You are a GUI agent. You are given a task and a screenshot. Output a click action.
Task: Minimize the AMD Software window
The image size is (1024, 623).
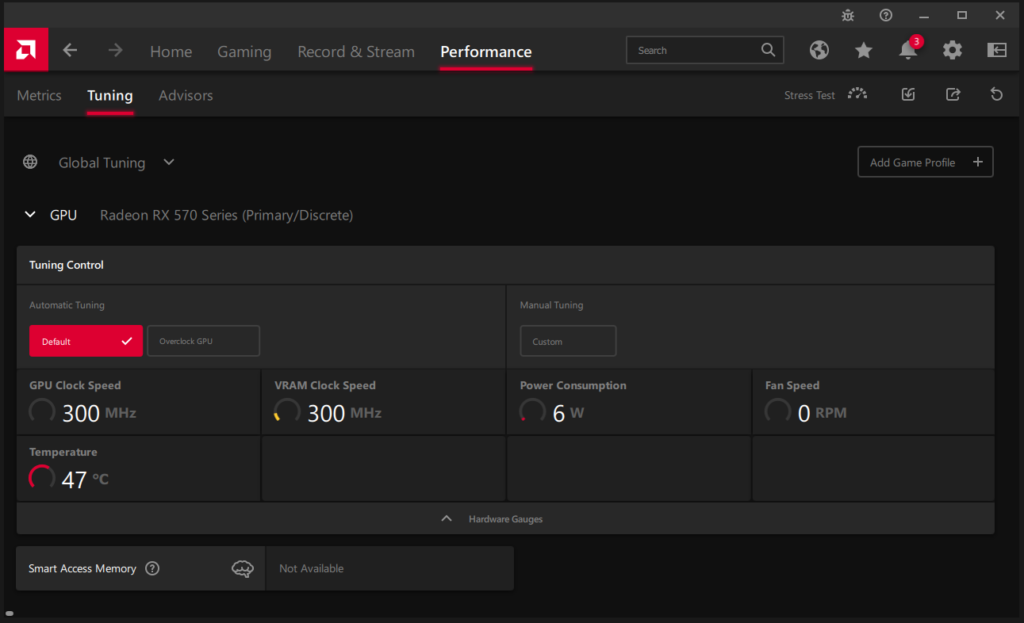[x=923, y=15]
